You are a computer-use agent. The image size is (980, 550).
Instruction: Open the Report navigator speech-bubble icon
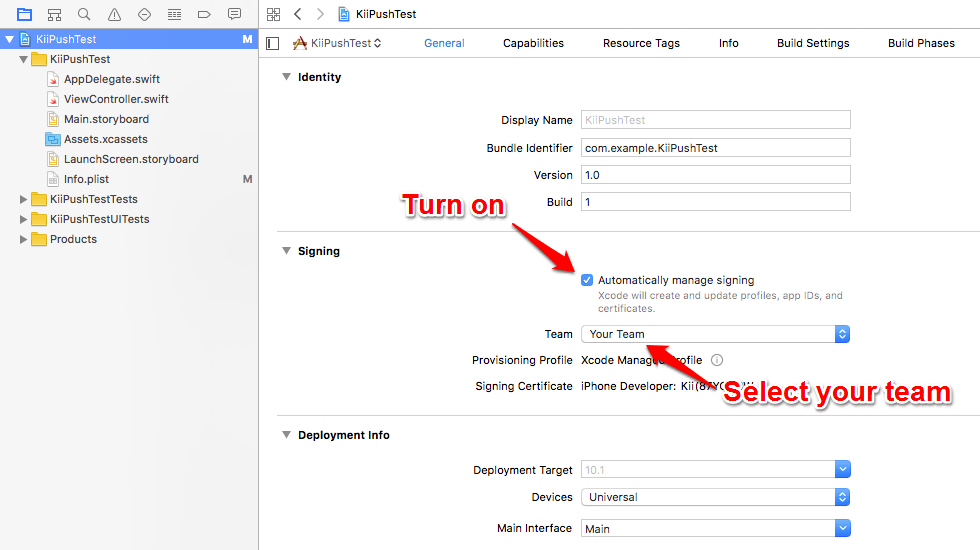(234, 14)
